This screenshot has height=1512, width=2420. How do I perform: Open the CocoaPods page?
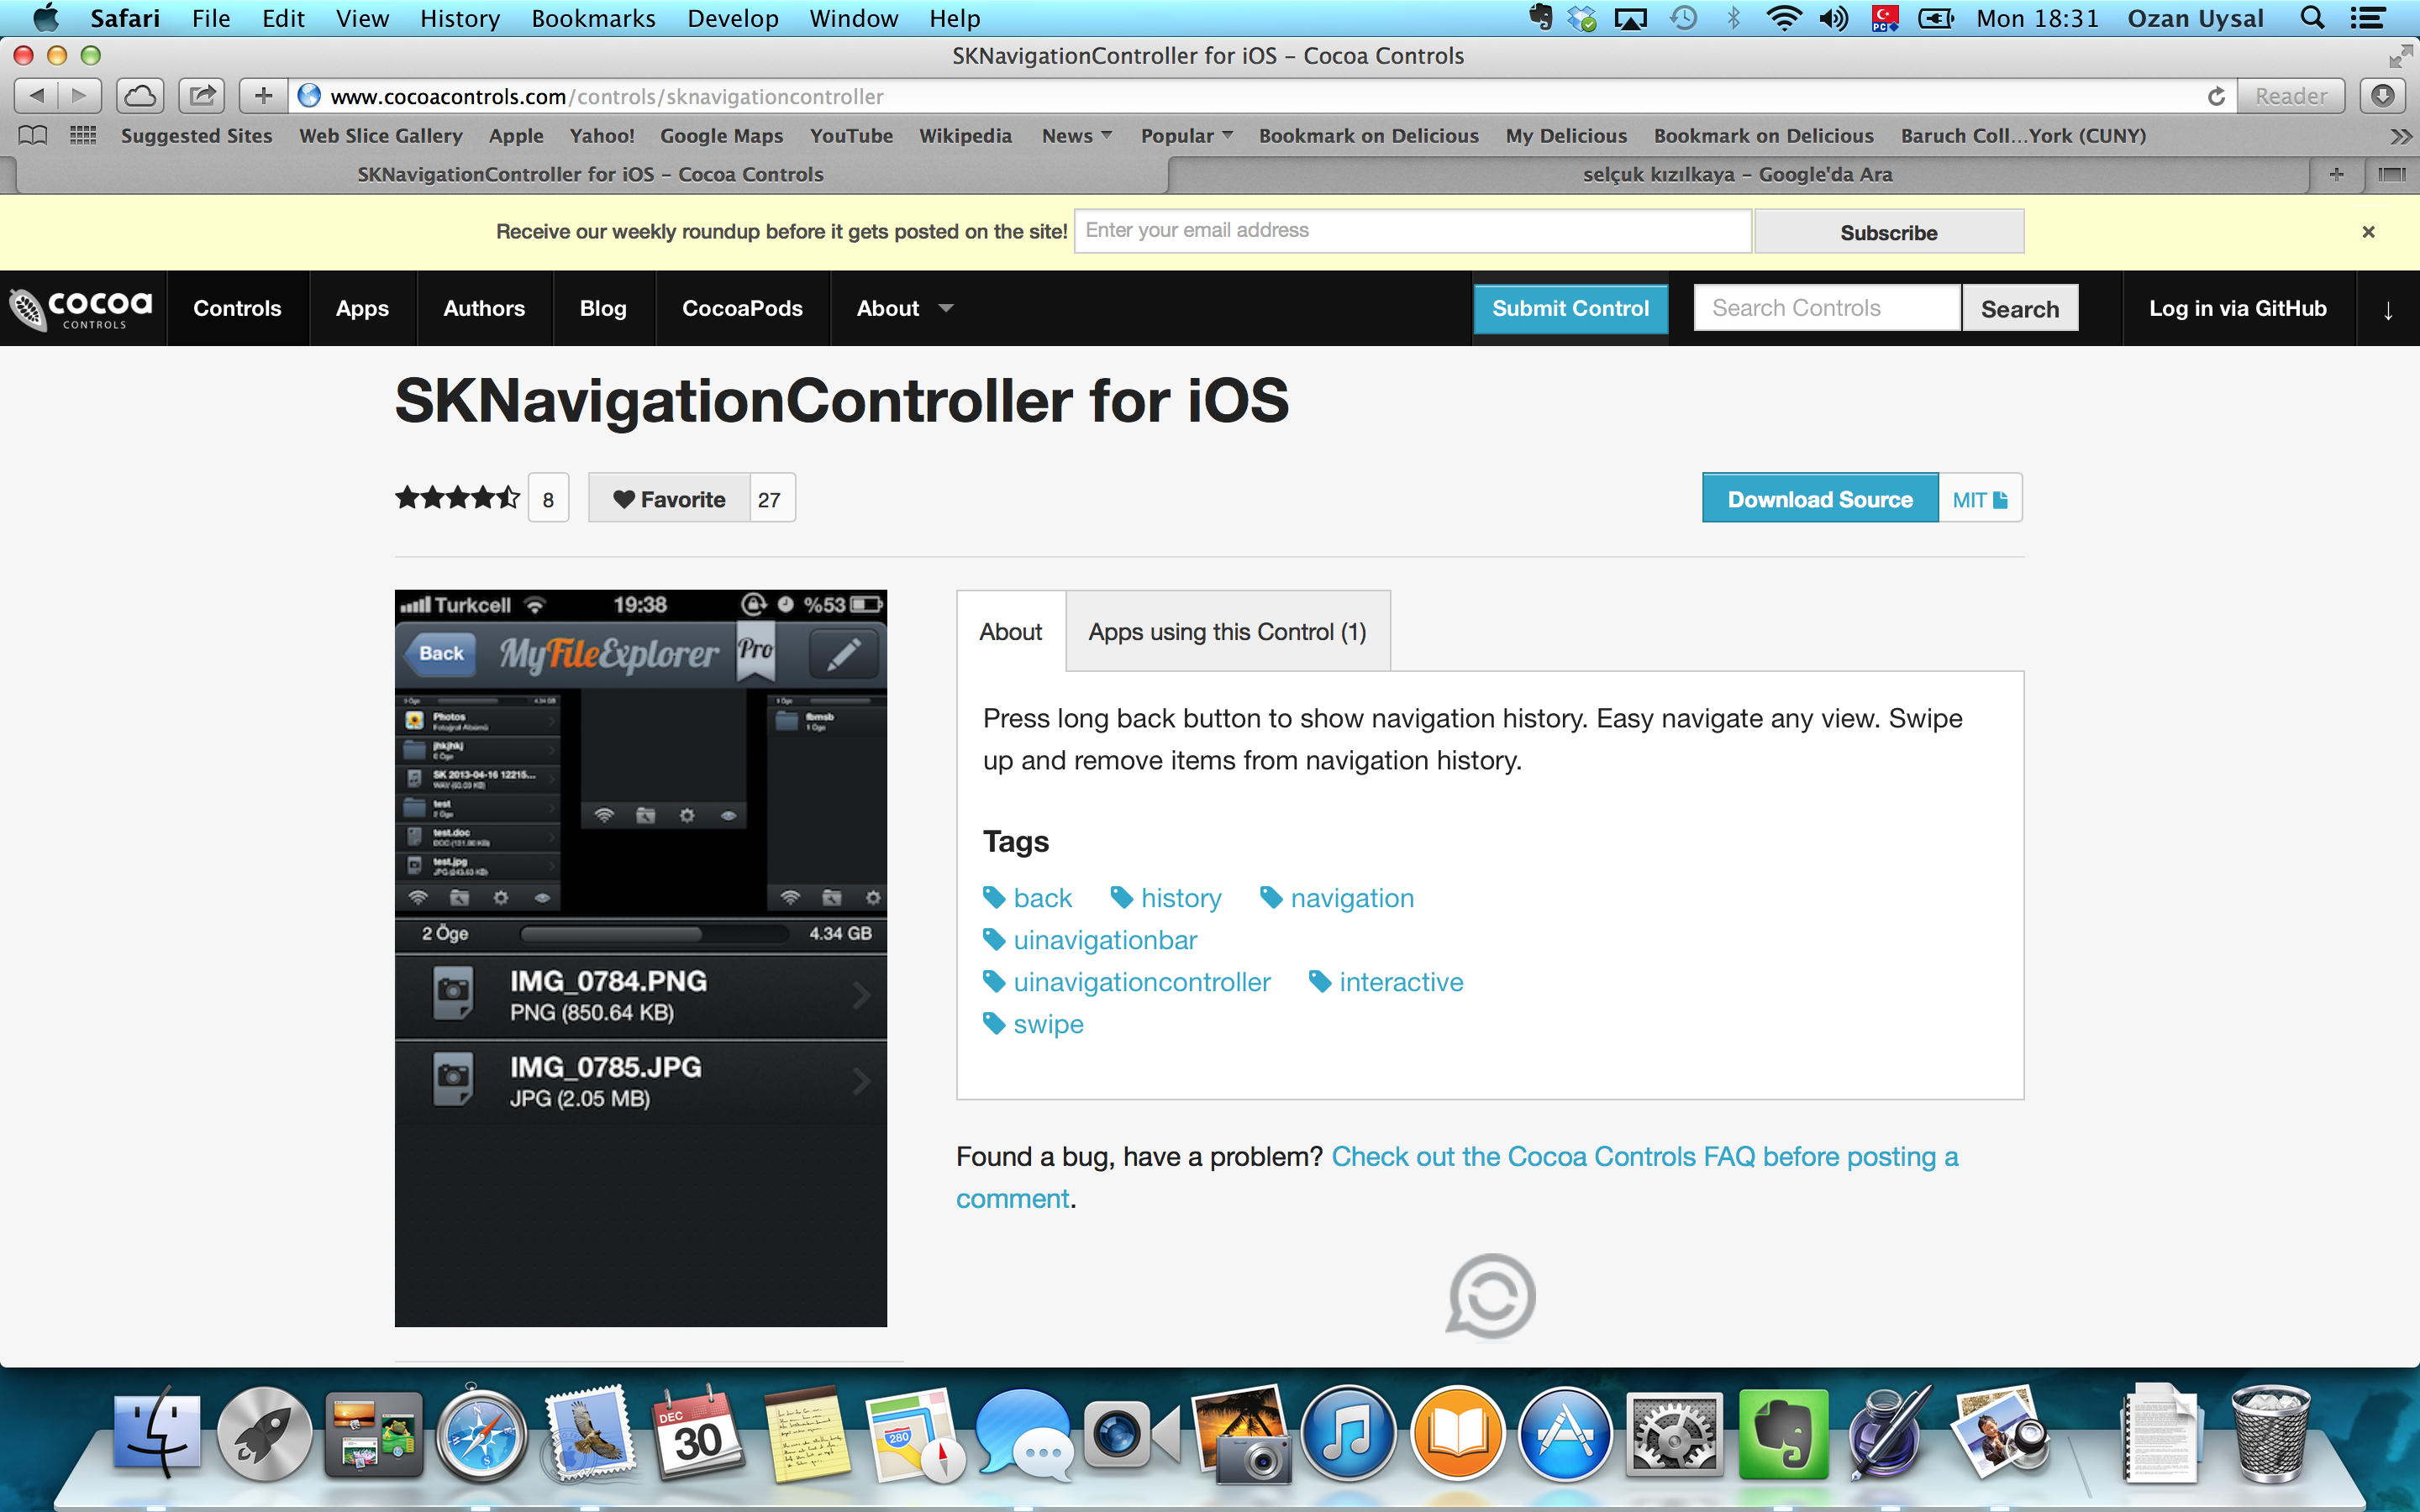tap(742, 309)
